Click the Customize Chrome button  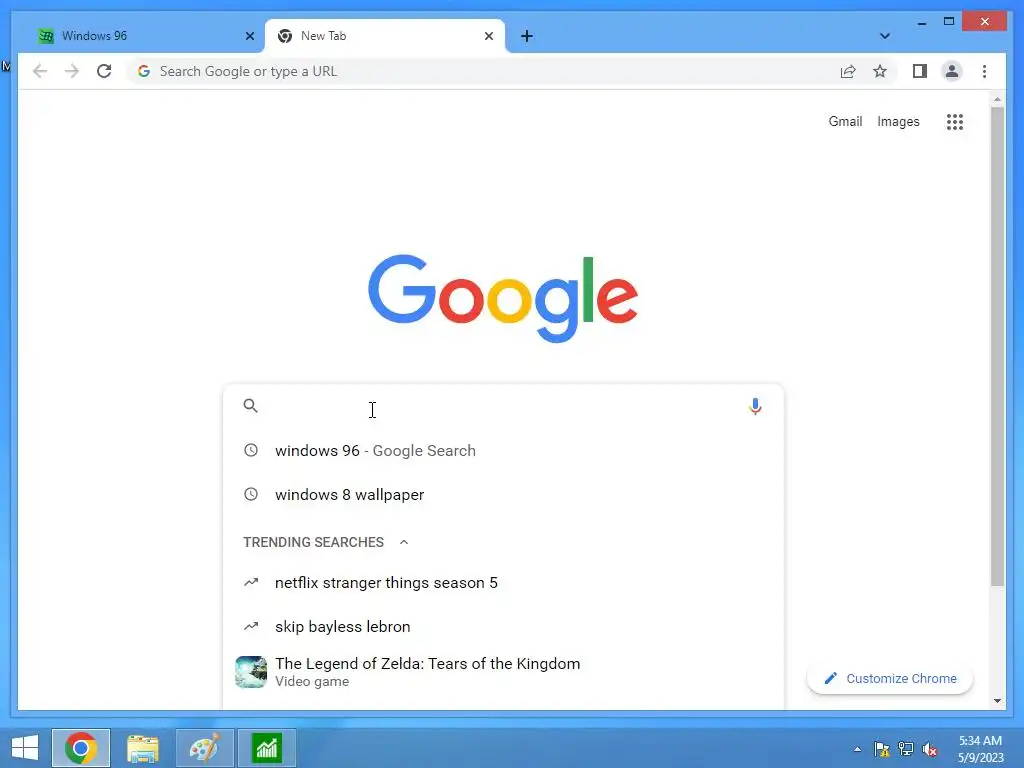889,679
